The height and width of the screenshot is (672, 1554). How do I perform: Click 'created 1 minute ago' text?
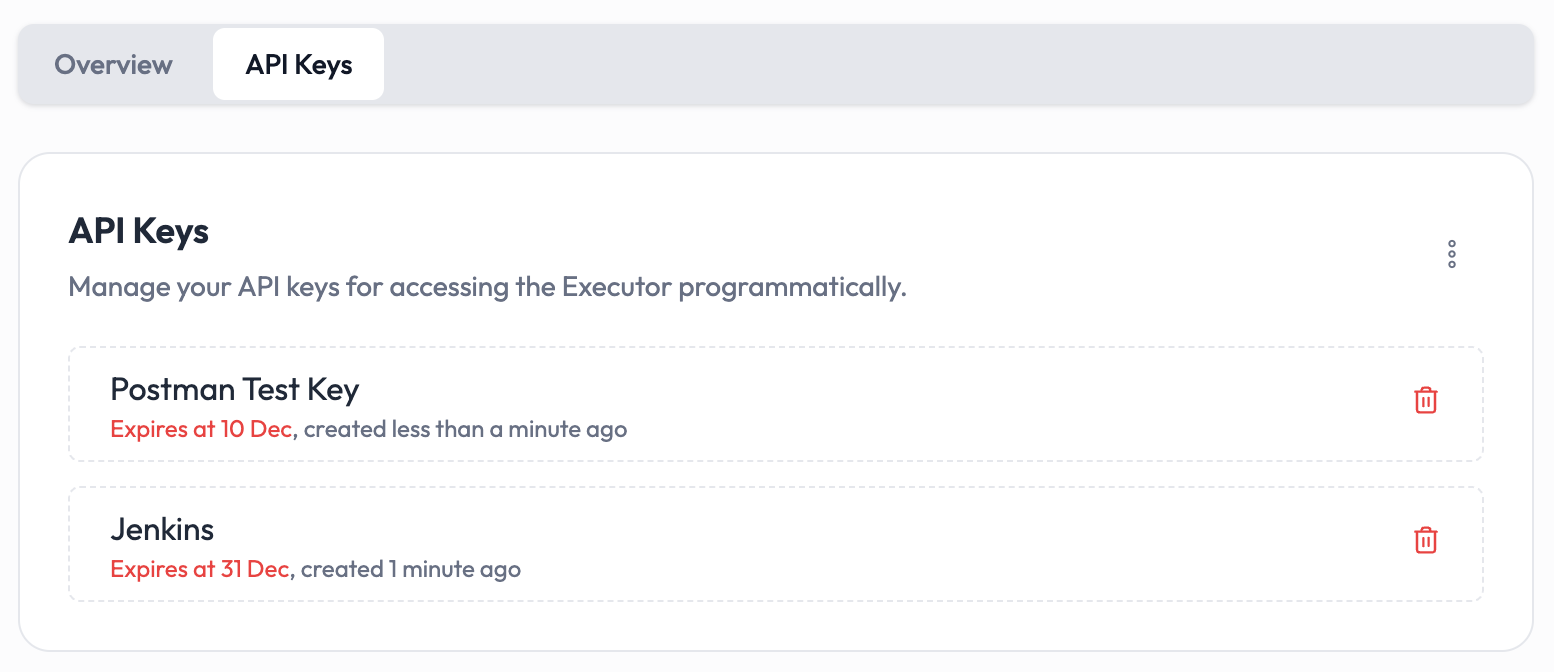pyautogui.click(x=411, y=570)
